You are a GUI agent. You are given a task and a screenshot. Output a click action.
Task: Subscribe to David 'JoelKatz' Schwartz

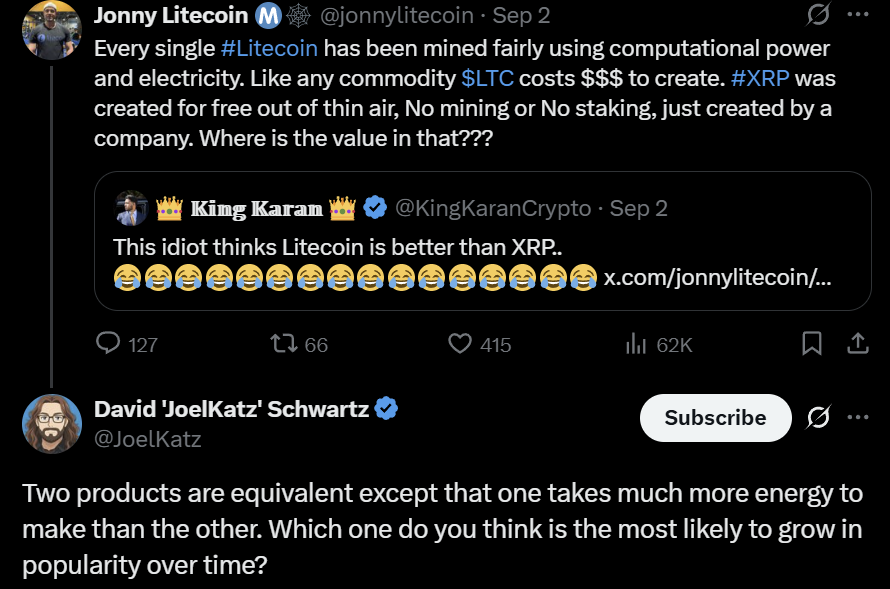[715, 418]
